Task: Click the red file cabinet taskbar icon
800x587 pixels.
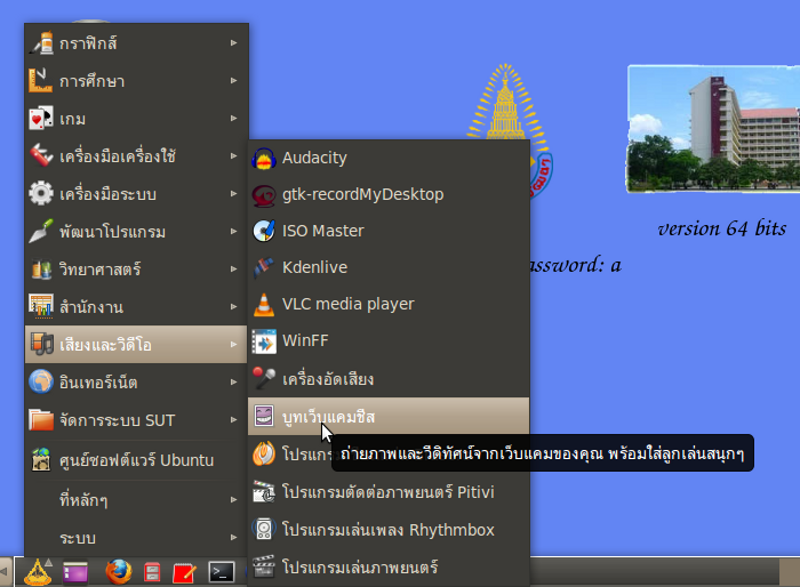Action: (152, 572)
